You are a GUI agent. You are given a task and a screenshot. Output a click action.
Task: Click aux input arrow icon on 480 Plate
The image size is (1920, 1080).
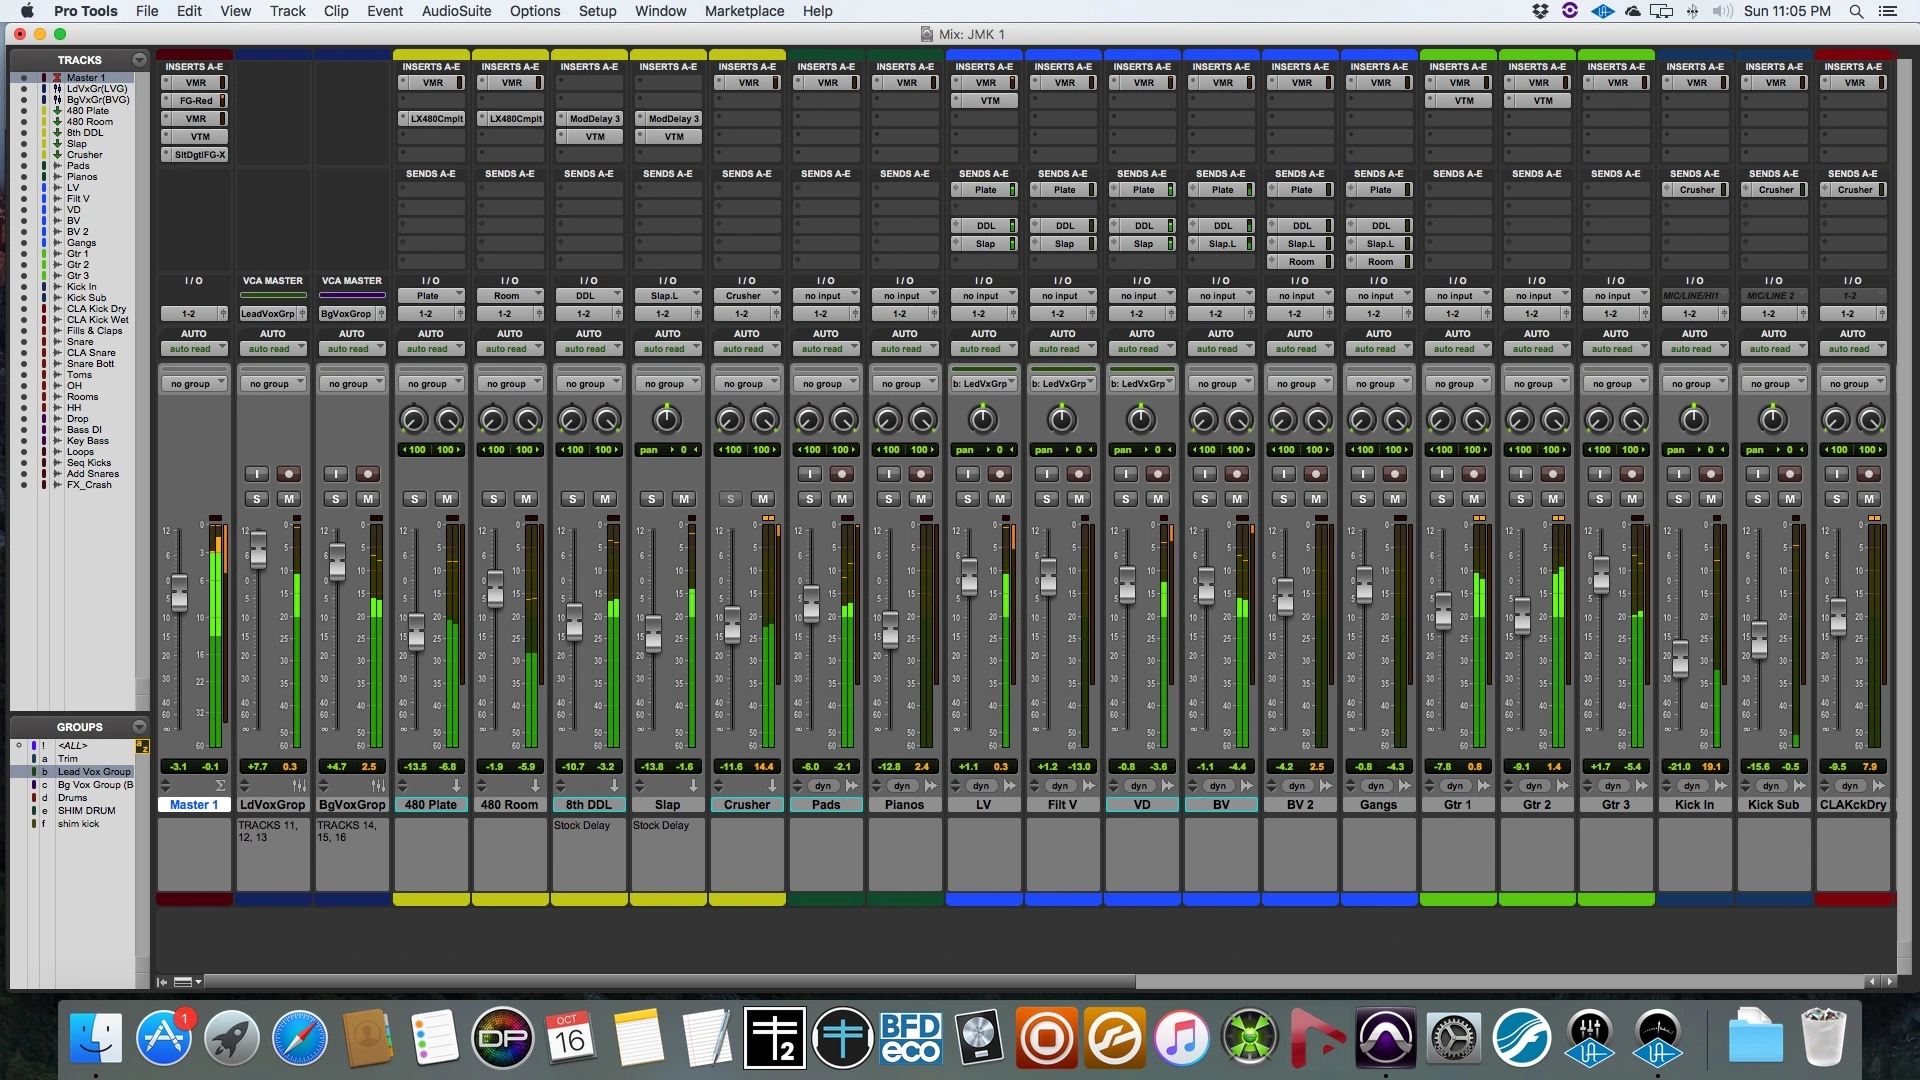(456, 786)
